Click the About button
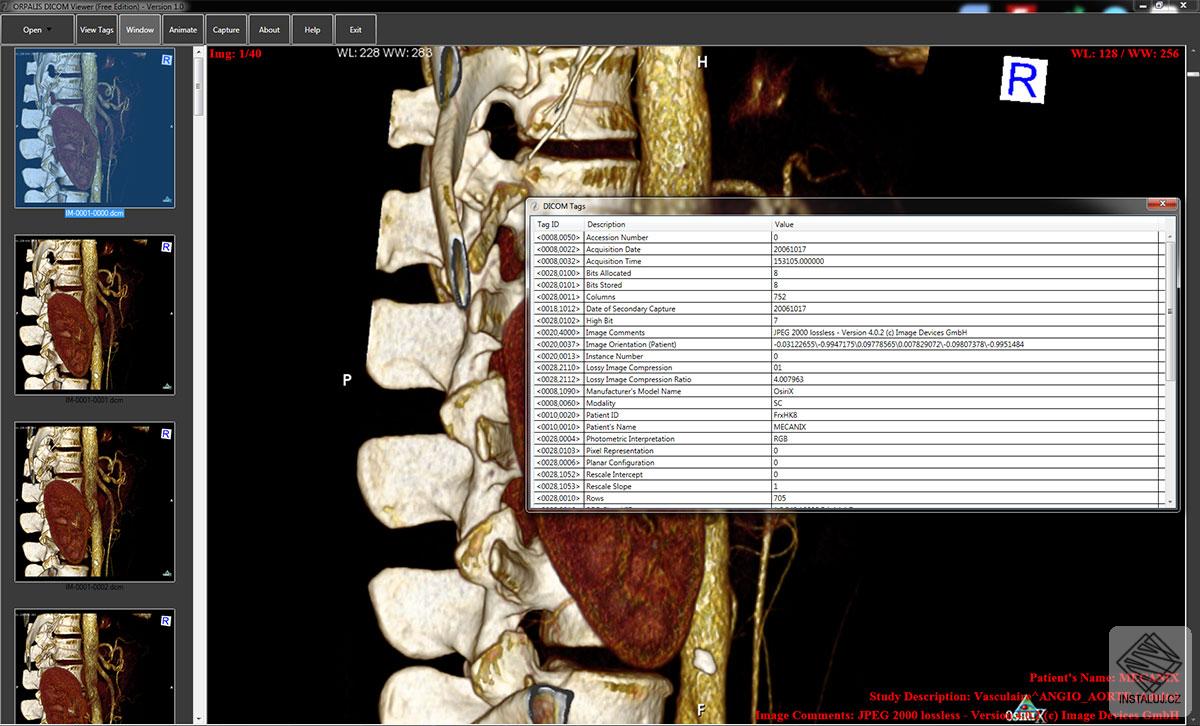Screen dimensions: 1200x726 (x=268, y=29)
